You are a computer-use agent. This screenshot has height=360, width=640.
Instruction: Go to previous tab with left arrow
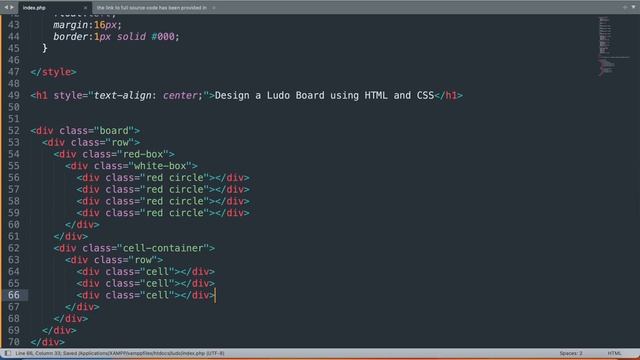tap(6, 7)
